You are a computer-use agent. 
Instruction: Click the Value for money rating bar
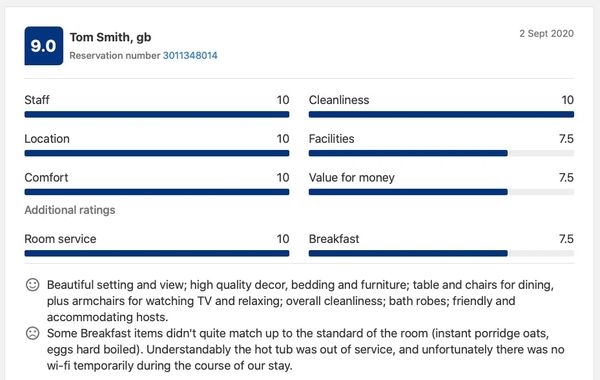click(x=441, y=192)
